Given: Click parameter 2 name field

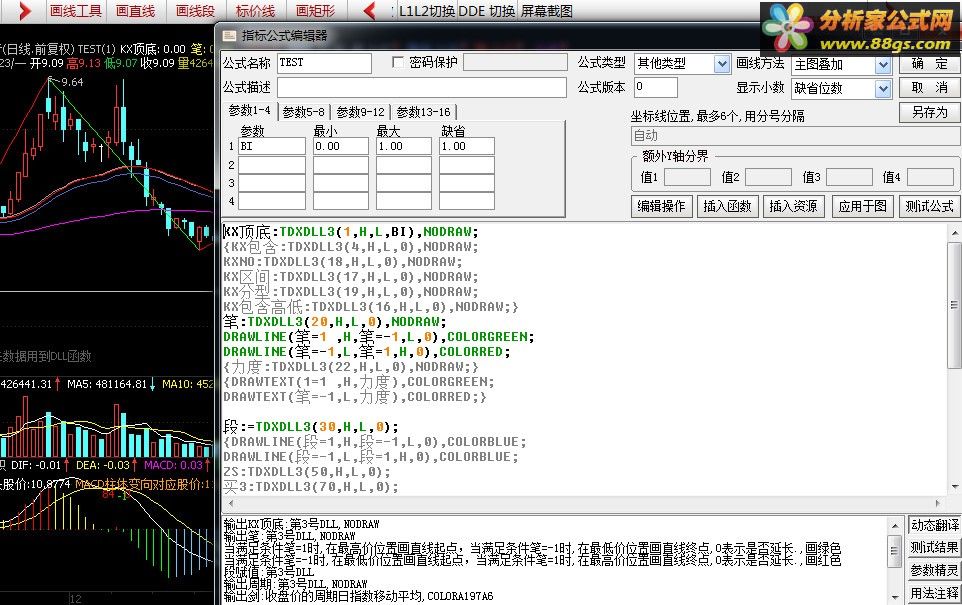Looking at the screenshot, I should click(272, 164).
